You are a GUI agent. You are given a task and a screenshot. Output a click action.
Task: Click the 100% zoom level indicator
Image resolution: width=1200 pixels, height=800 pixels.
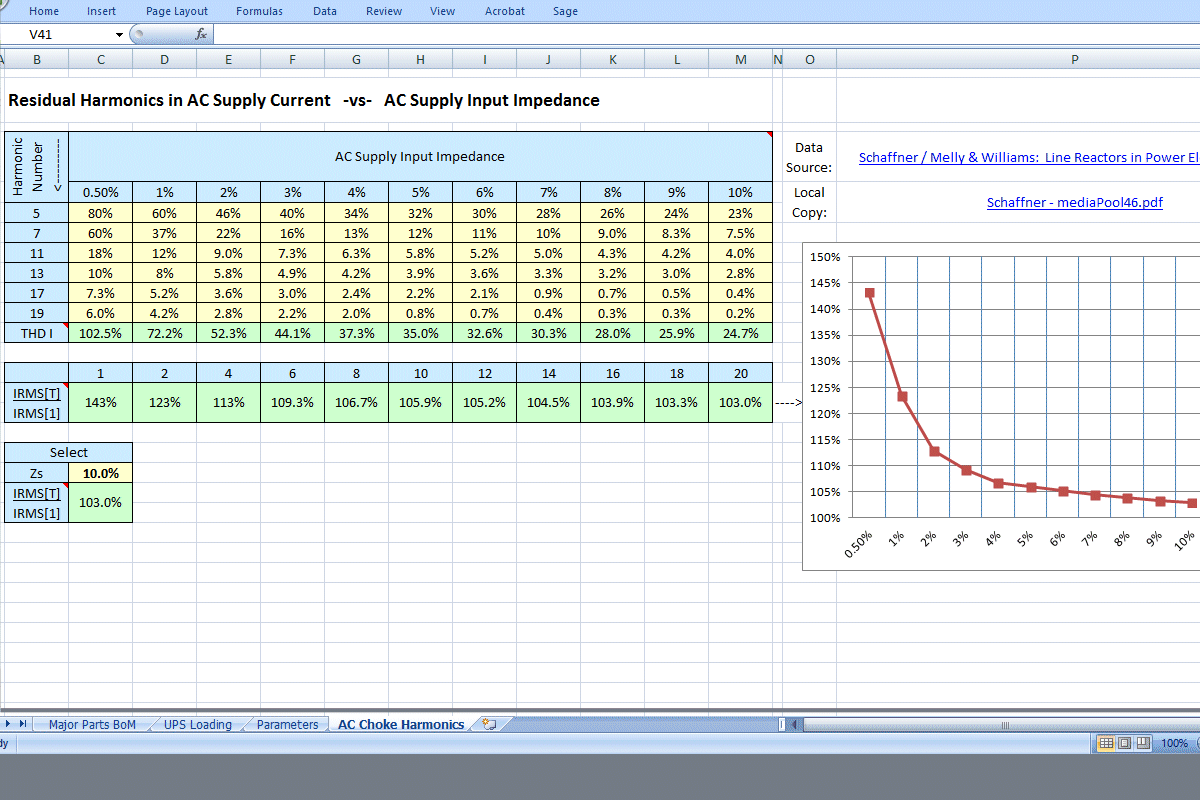pos(1175,743)
